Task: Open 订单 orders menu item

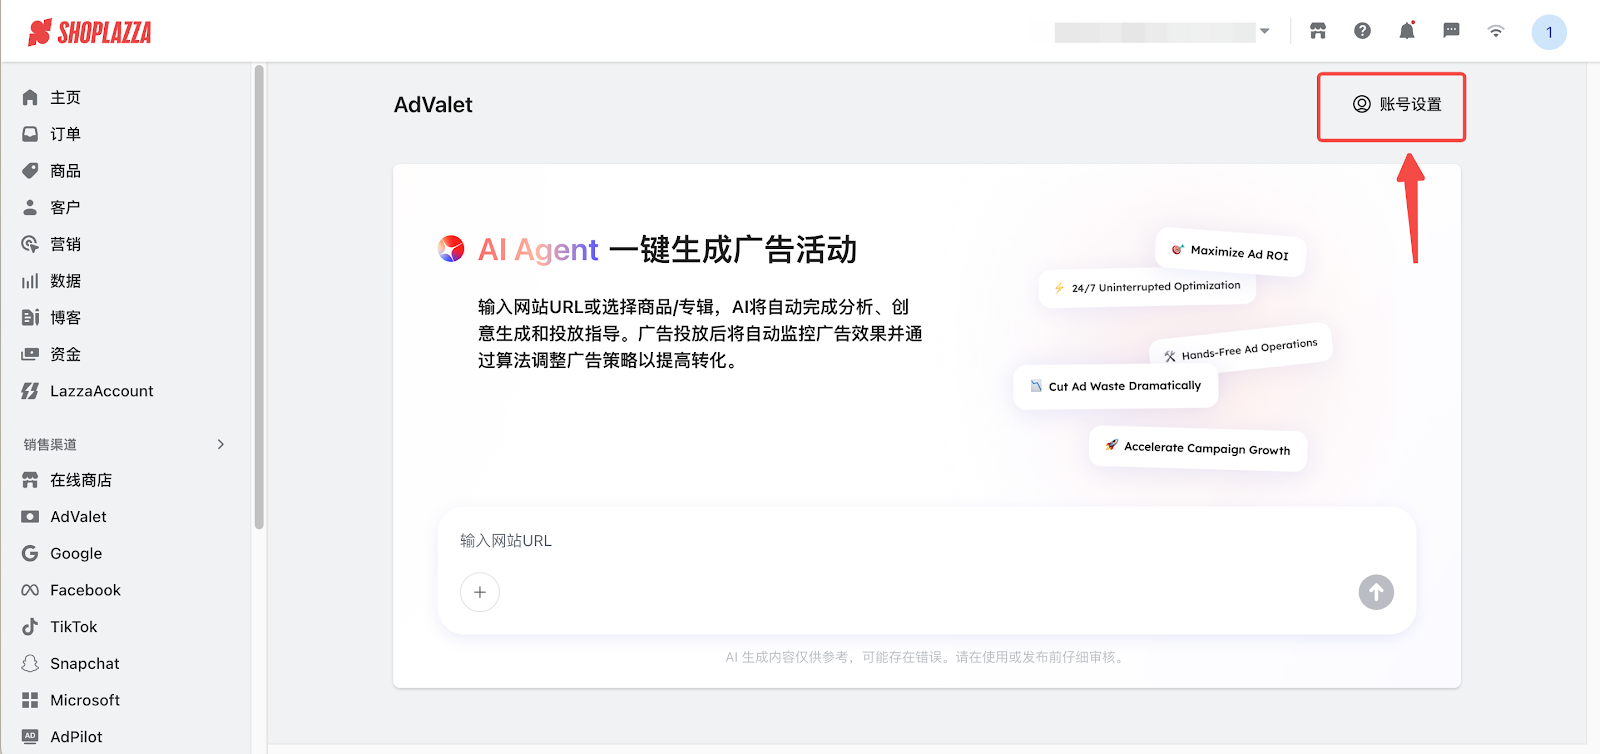Action: (x=65, y=134)
